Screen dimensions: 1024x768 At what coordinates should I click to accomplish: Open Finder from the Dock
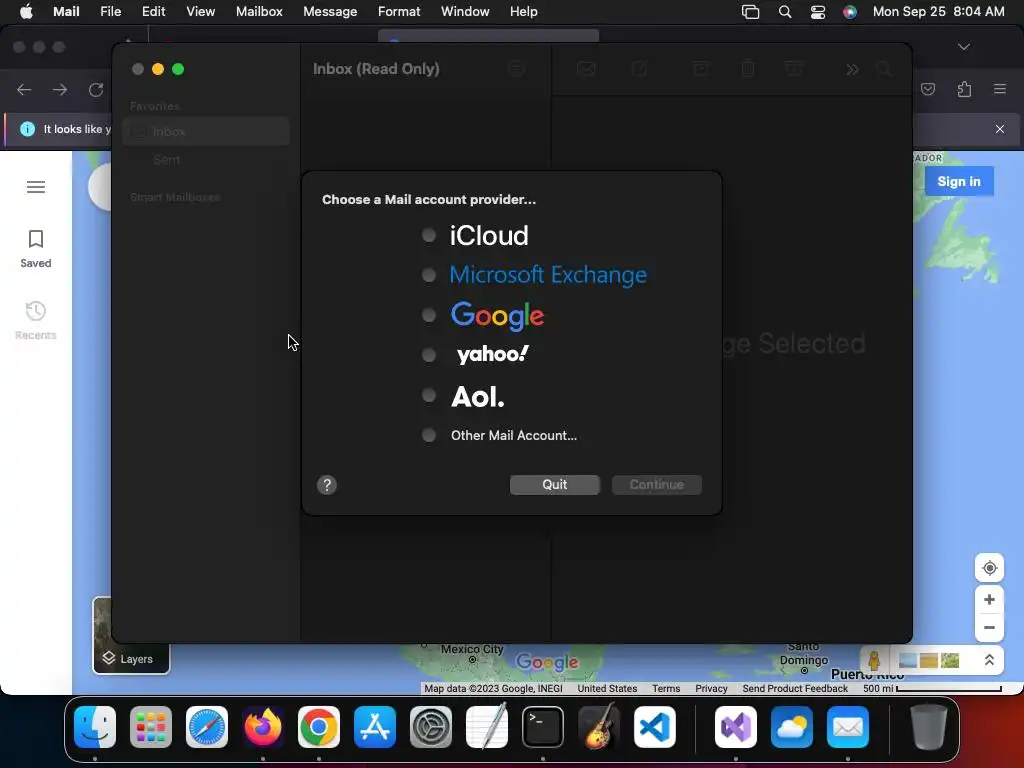tap(95, 727)
